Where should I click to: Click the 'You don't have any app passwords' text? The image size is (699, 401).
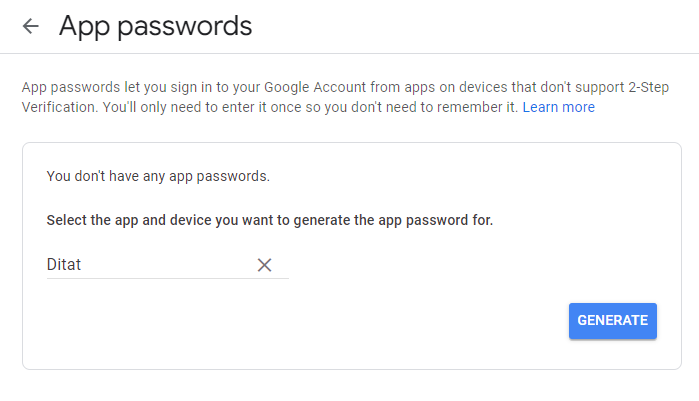(158, 176)
